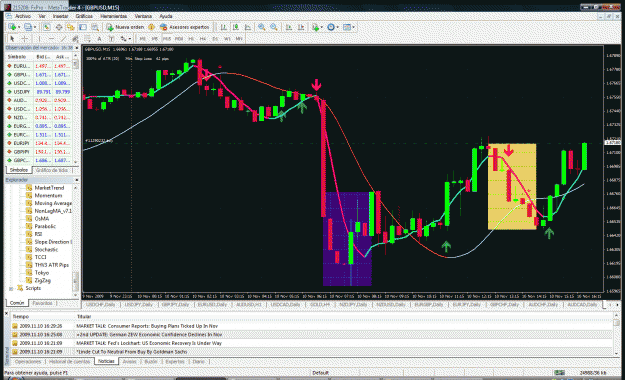Toggle the chart shift icon
Viewport: 625px width, 380px height.
pos(301,27)
